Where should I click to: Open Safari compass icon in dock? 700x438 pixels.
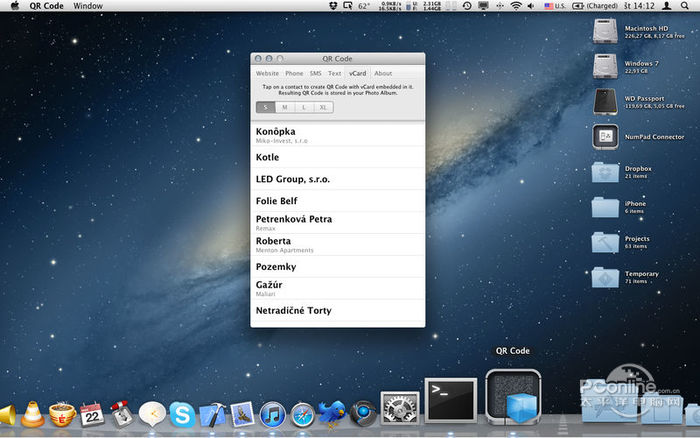[x=302, y=414]
